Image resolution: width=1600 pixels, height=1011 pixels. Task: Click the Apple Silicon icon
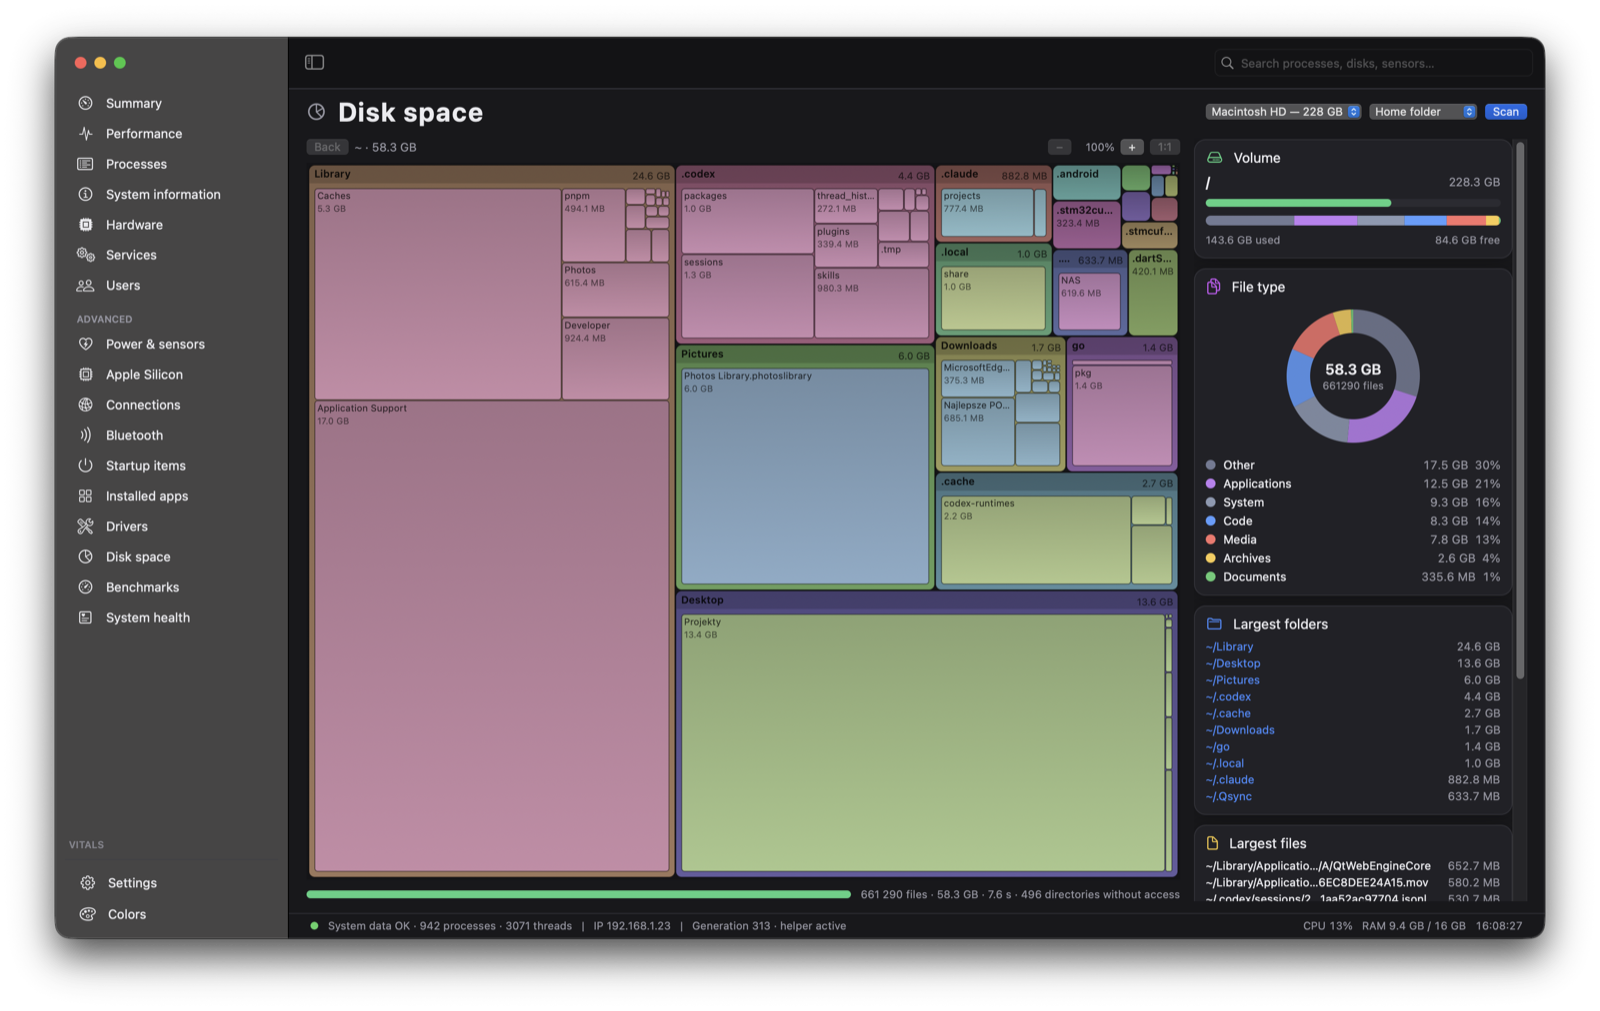click(86, 374)
